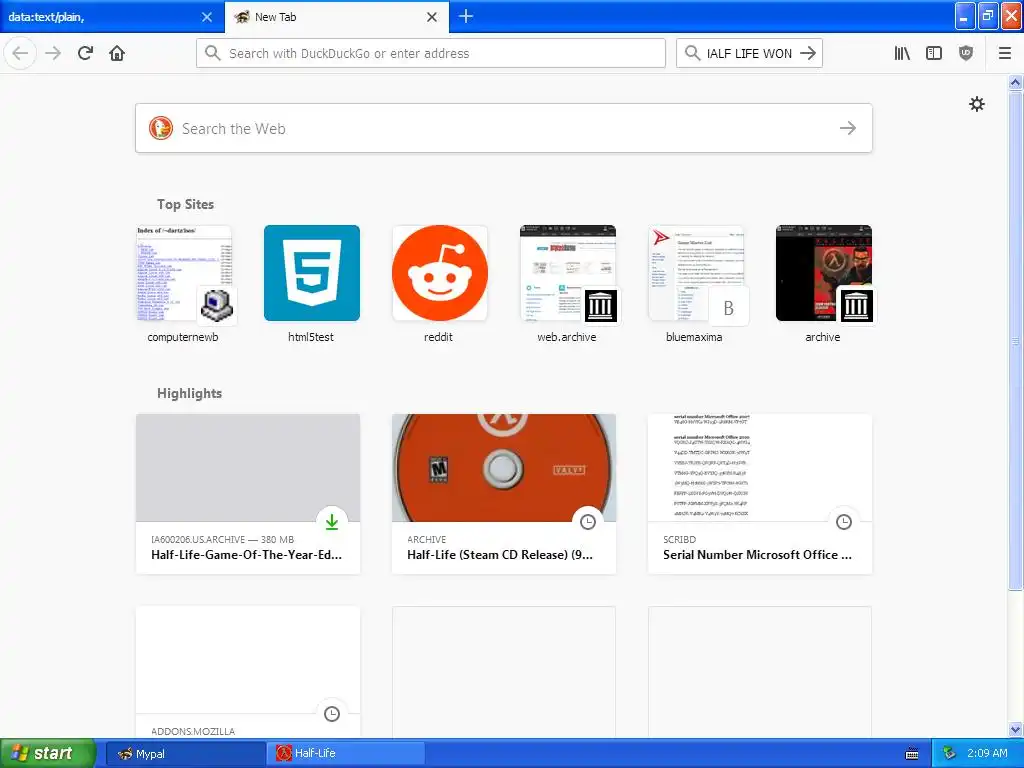The height and width of the screenshot is (768, 1024).
Task: Click green download icon on Half-Life-Game card
Action: (332, 521)
